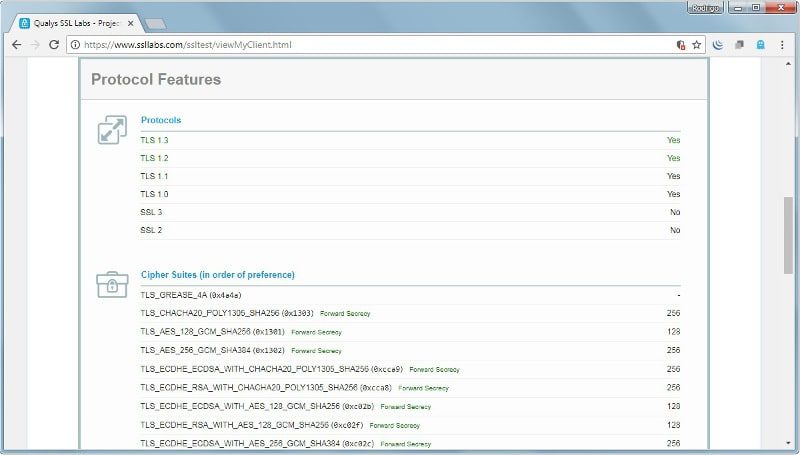
Task: Go back to the previous page
Action: [x=16, y=45]
